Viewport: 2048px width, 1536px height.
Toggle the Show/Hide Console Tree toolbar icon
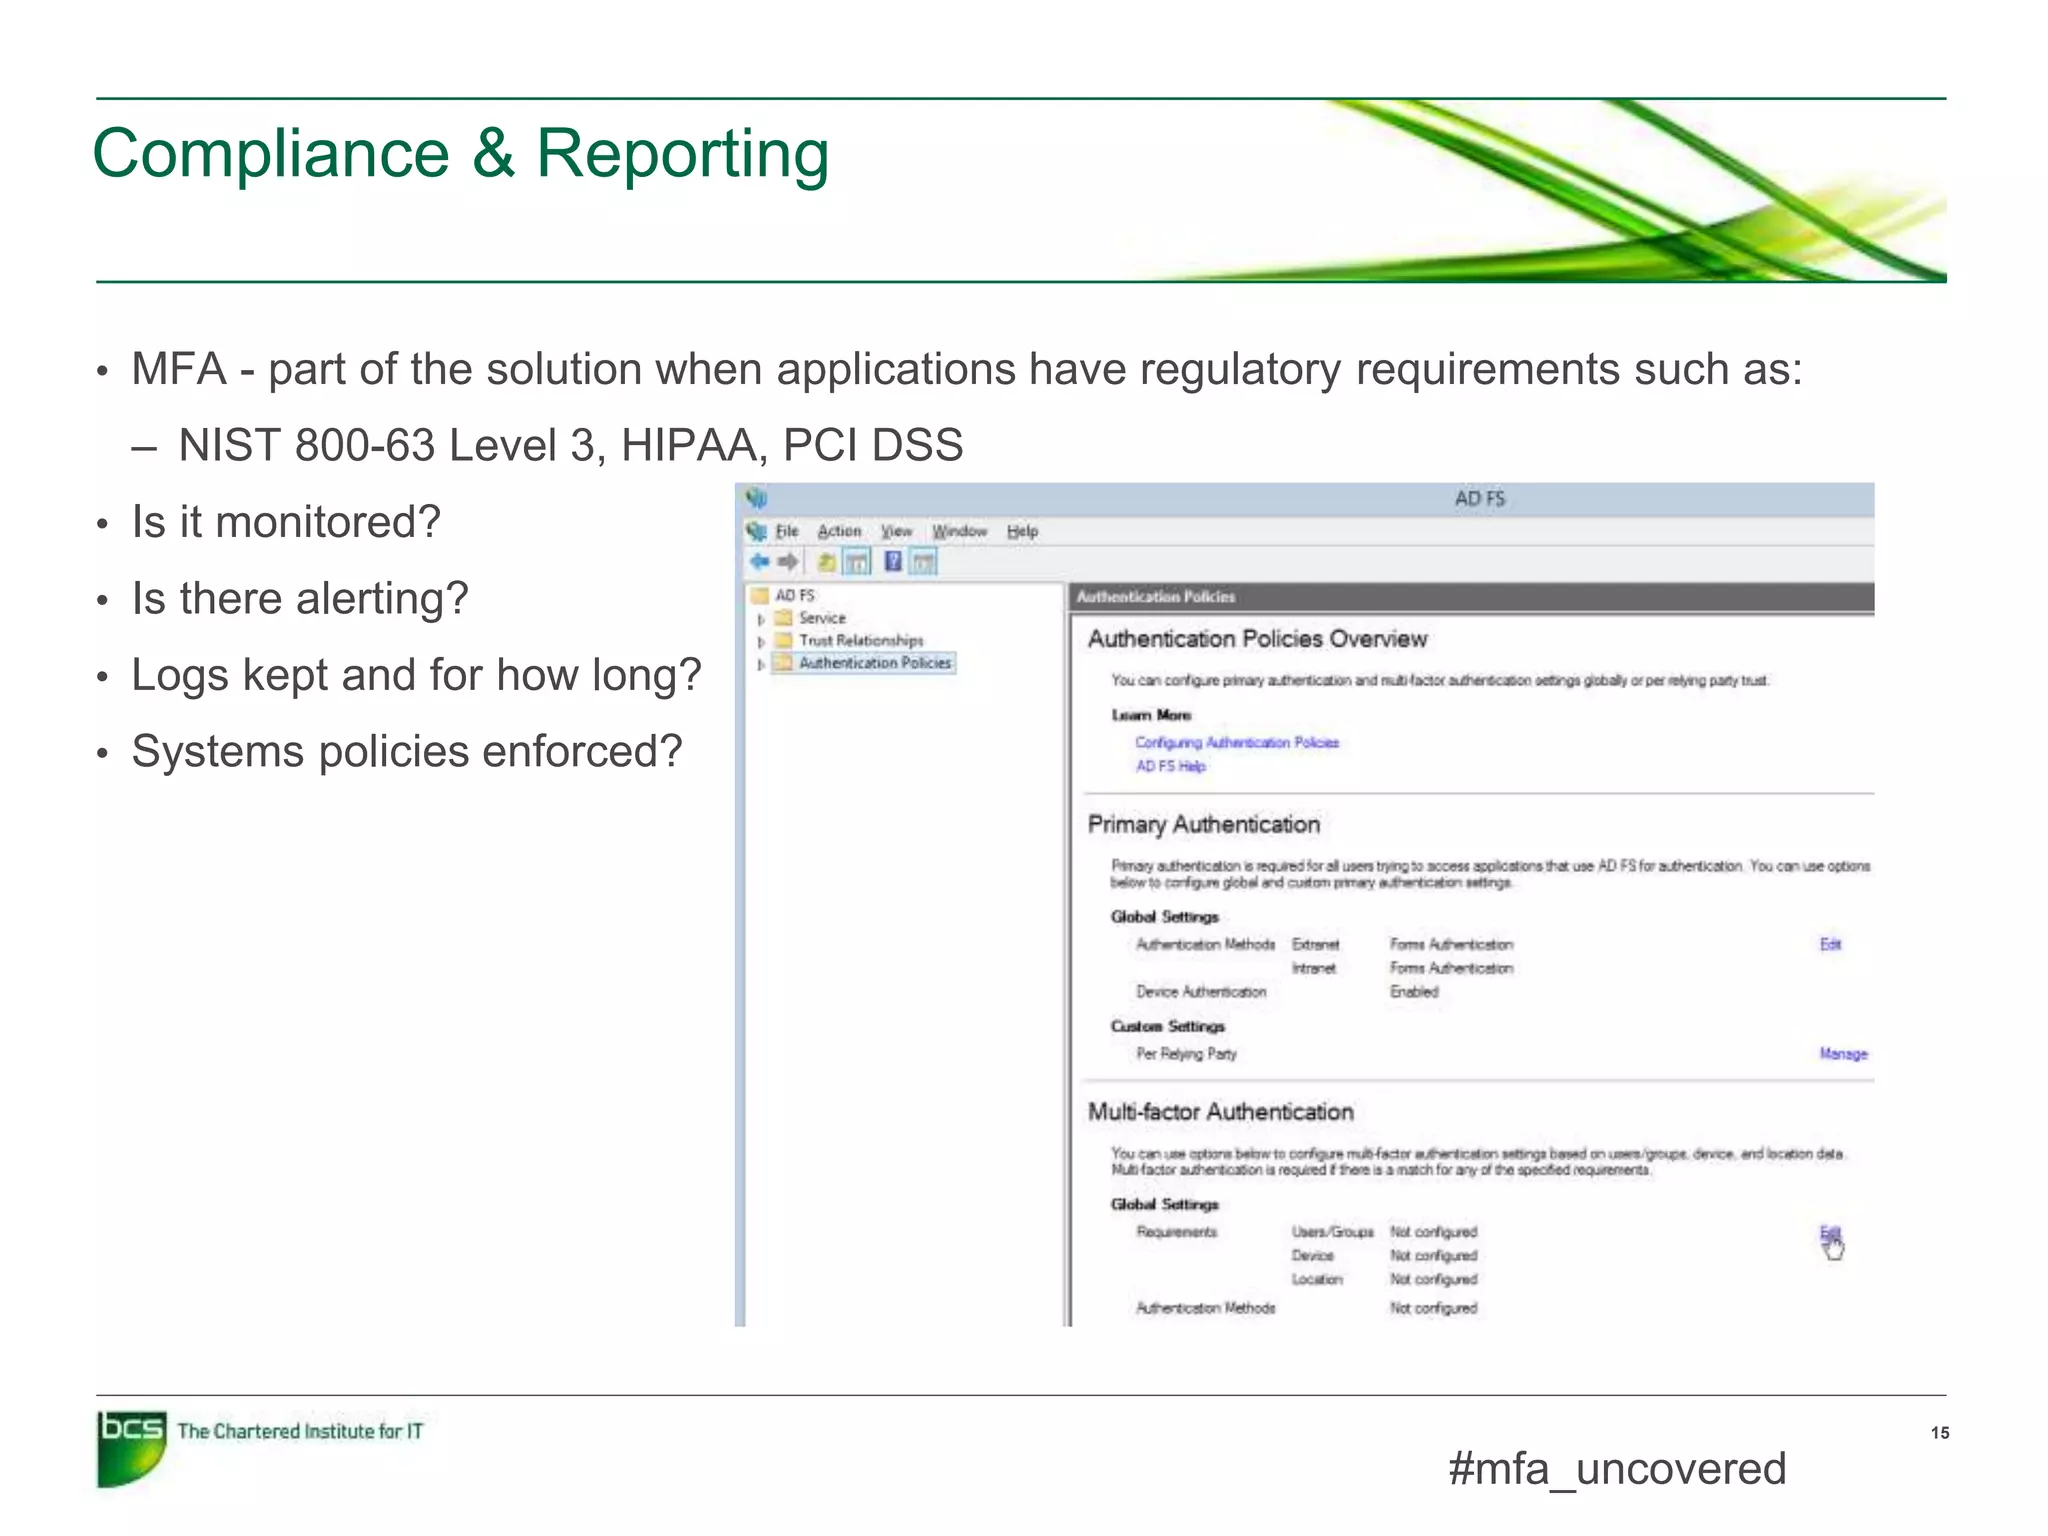pyautogui.click(x=857, y=562)
